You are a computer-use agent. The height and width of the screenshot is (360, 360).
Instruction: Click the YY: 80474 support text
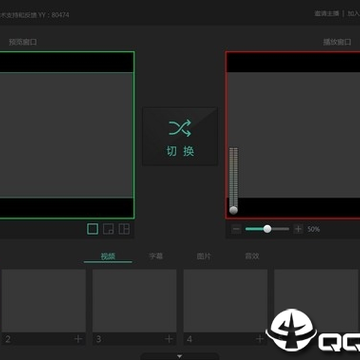pos(35,15)
